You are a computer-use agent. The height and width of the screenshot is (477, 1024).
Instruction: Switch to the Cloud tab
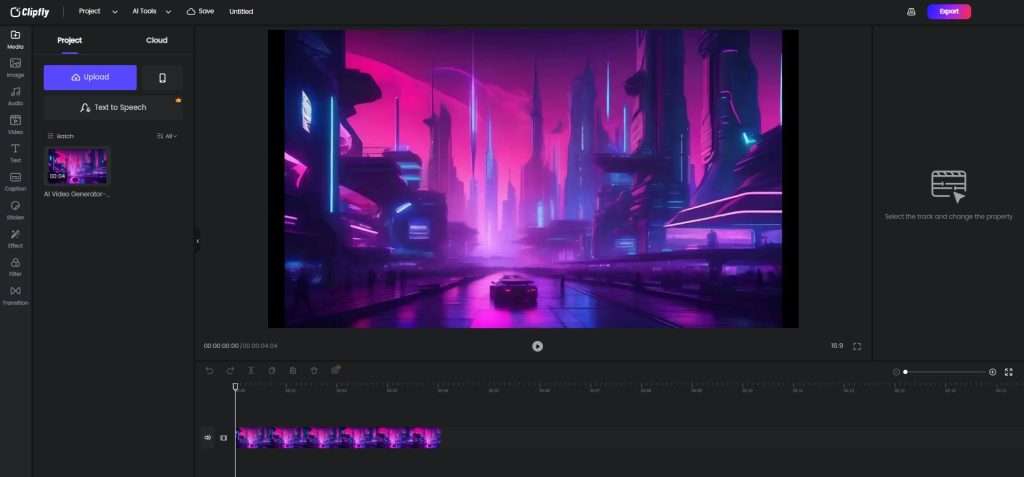[157, 41]
